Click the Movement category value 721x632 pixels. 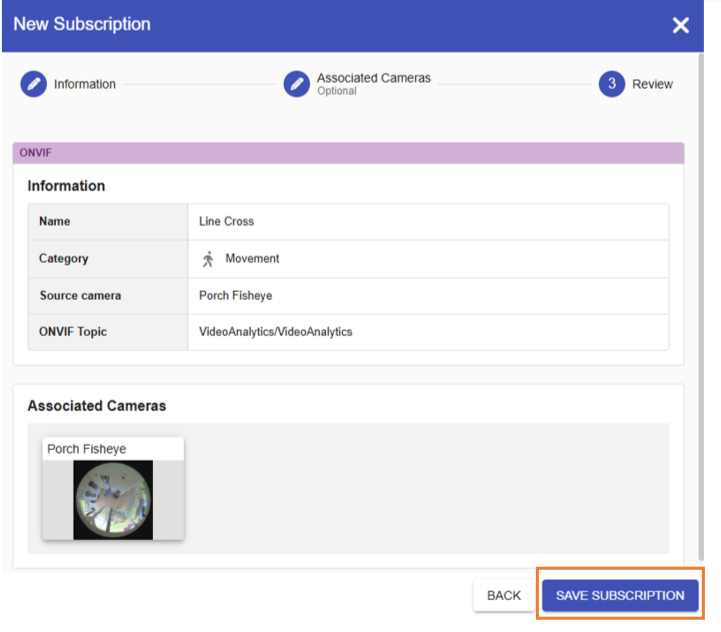point(252,259)
